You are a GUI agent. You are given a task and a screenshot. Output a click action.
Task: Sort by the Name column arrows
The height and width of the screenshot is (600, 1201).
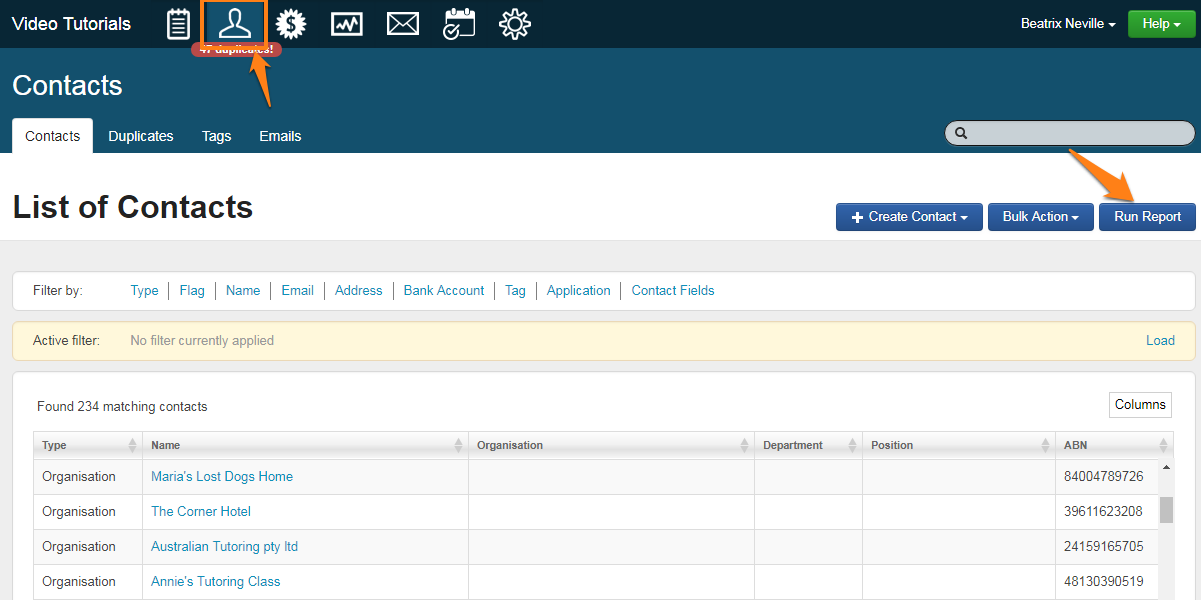click(458, 445)
